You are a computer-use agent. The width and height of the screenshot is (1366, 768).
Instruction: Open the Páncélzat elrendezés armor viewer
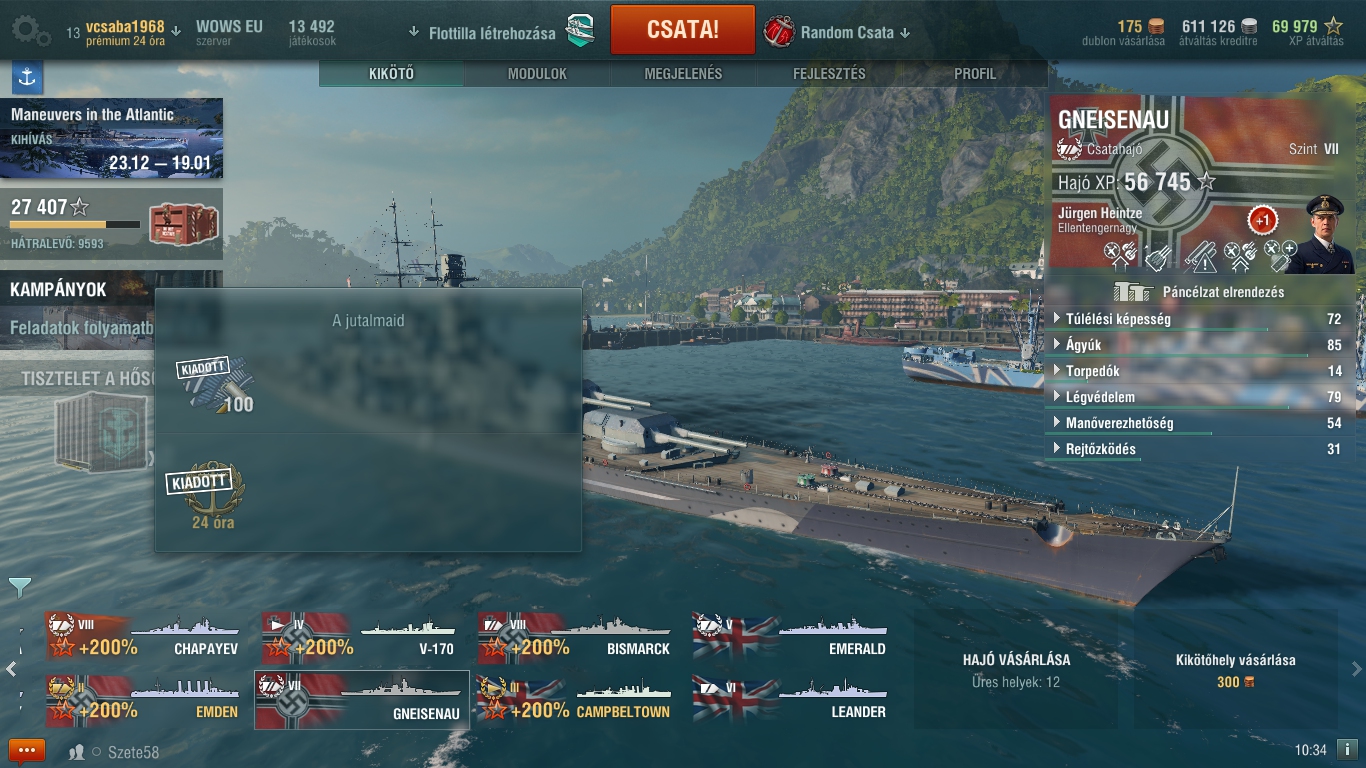(1199, 292)
